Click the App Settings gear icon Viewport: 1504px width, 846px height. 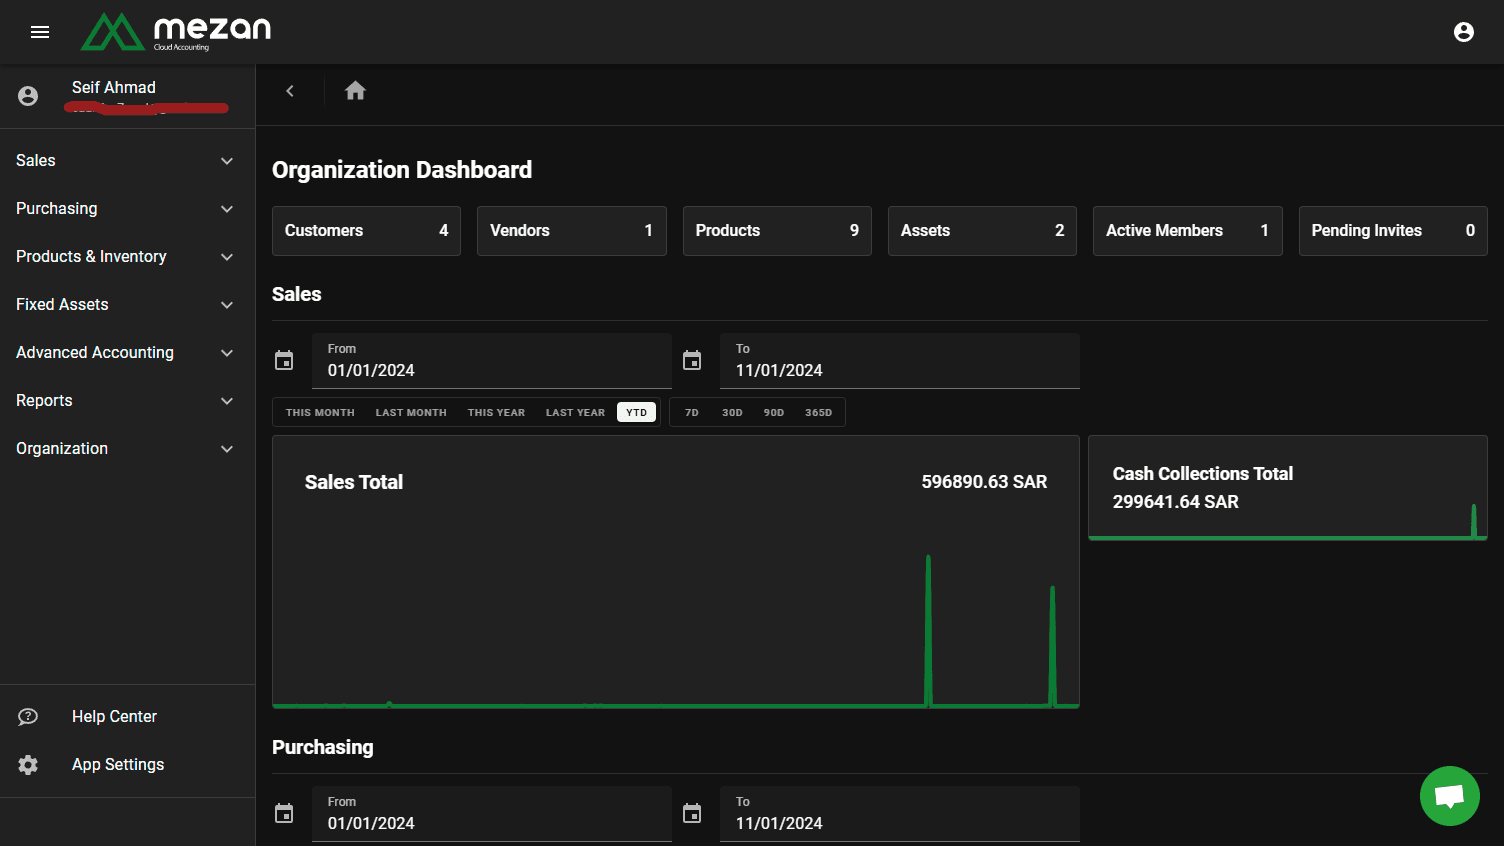[28, 764]
